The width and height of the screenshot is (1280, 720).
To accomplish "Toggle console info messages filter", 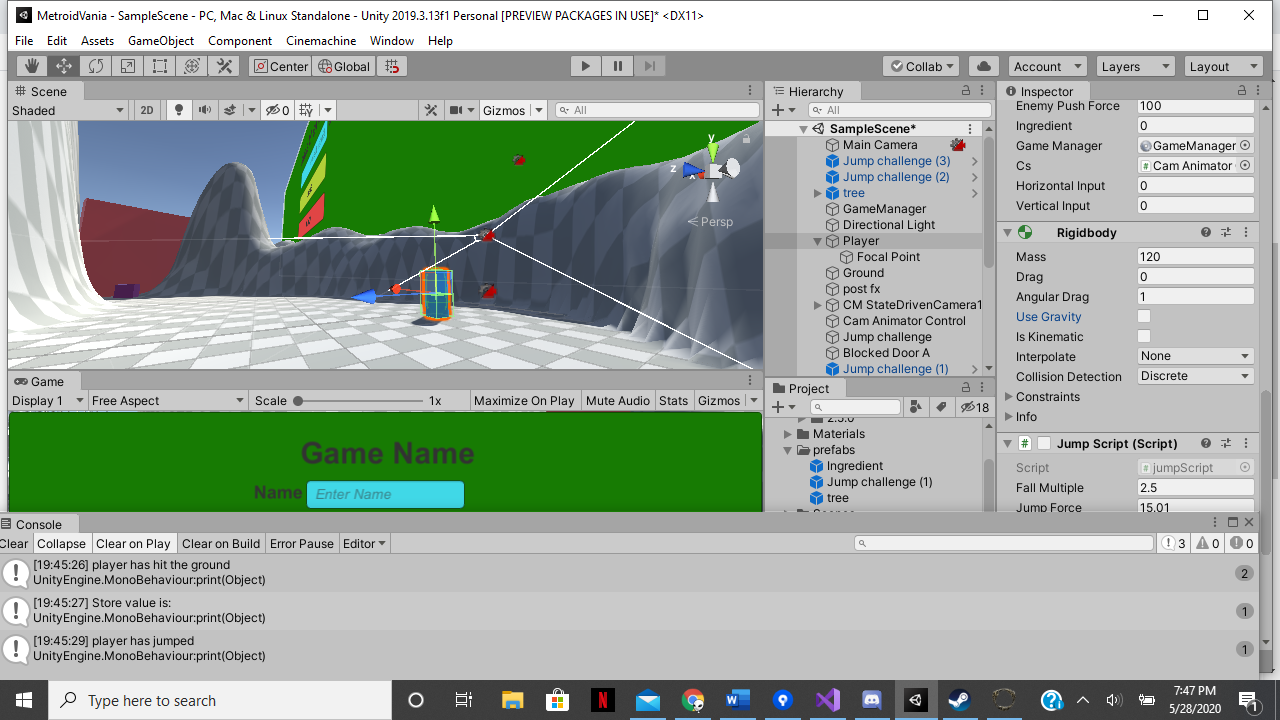I will click(x=1173, y=544).
